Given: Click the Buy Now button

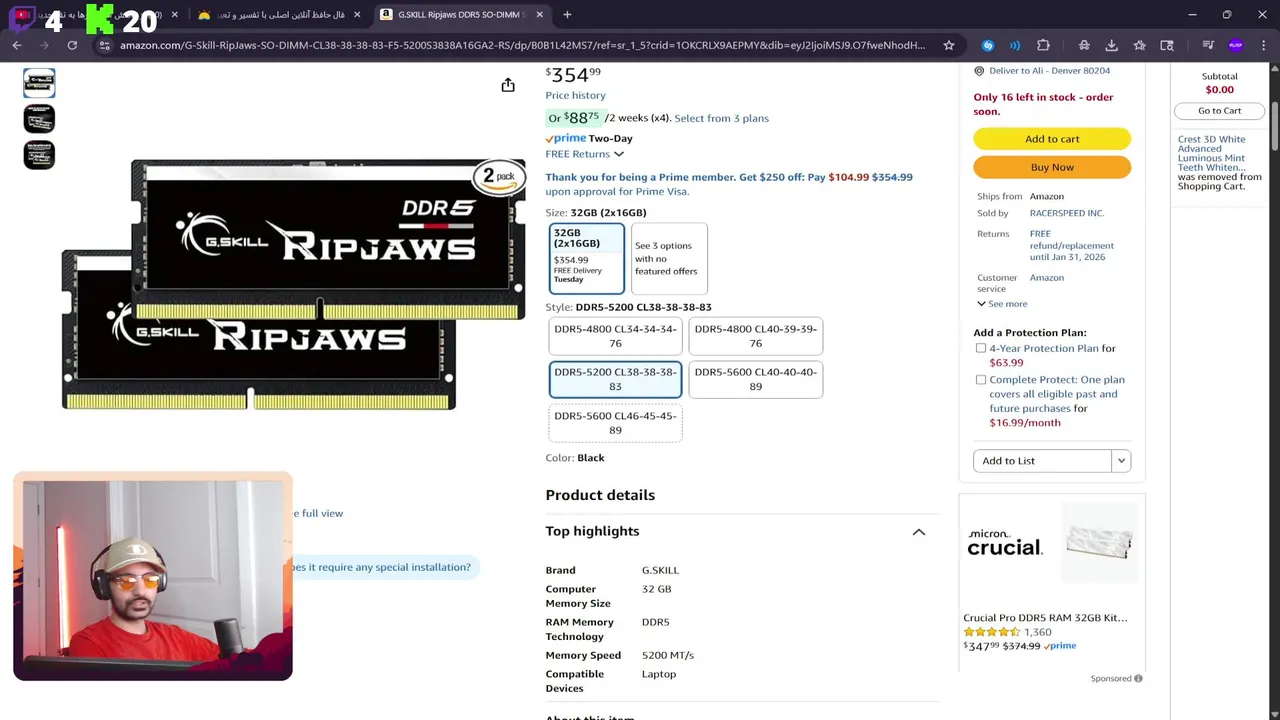Looking at the screenshot, I should coord(1052,167).
